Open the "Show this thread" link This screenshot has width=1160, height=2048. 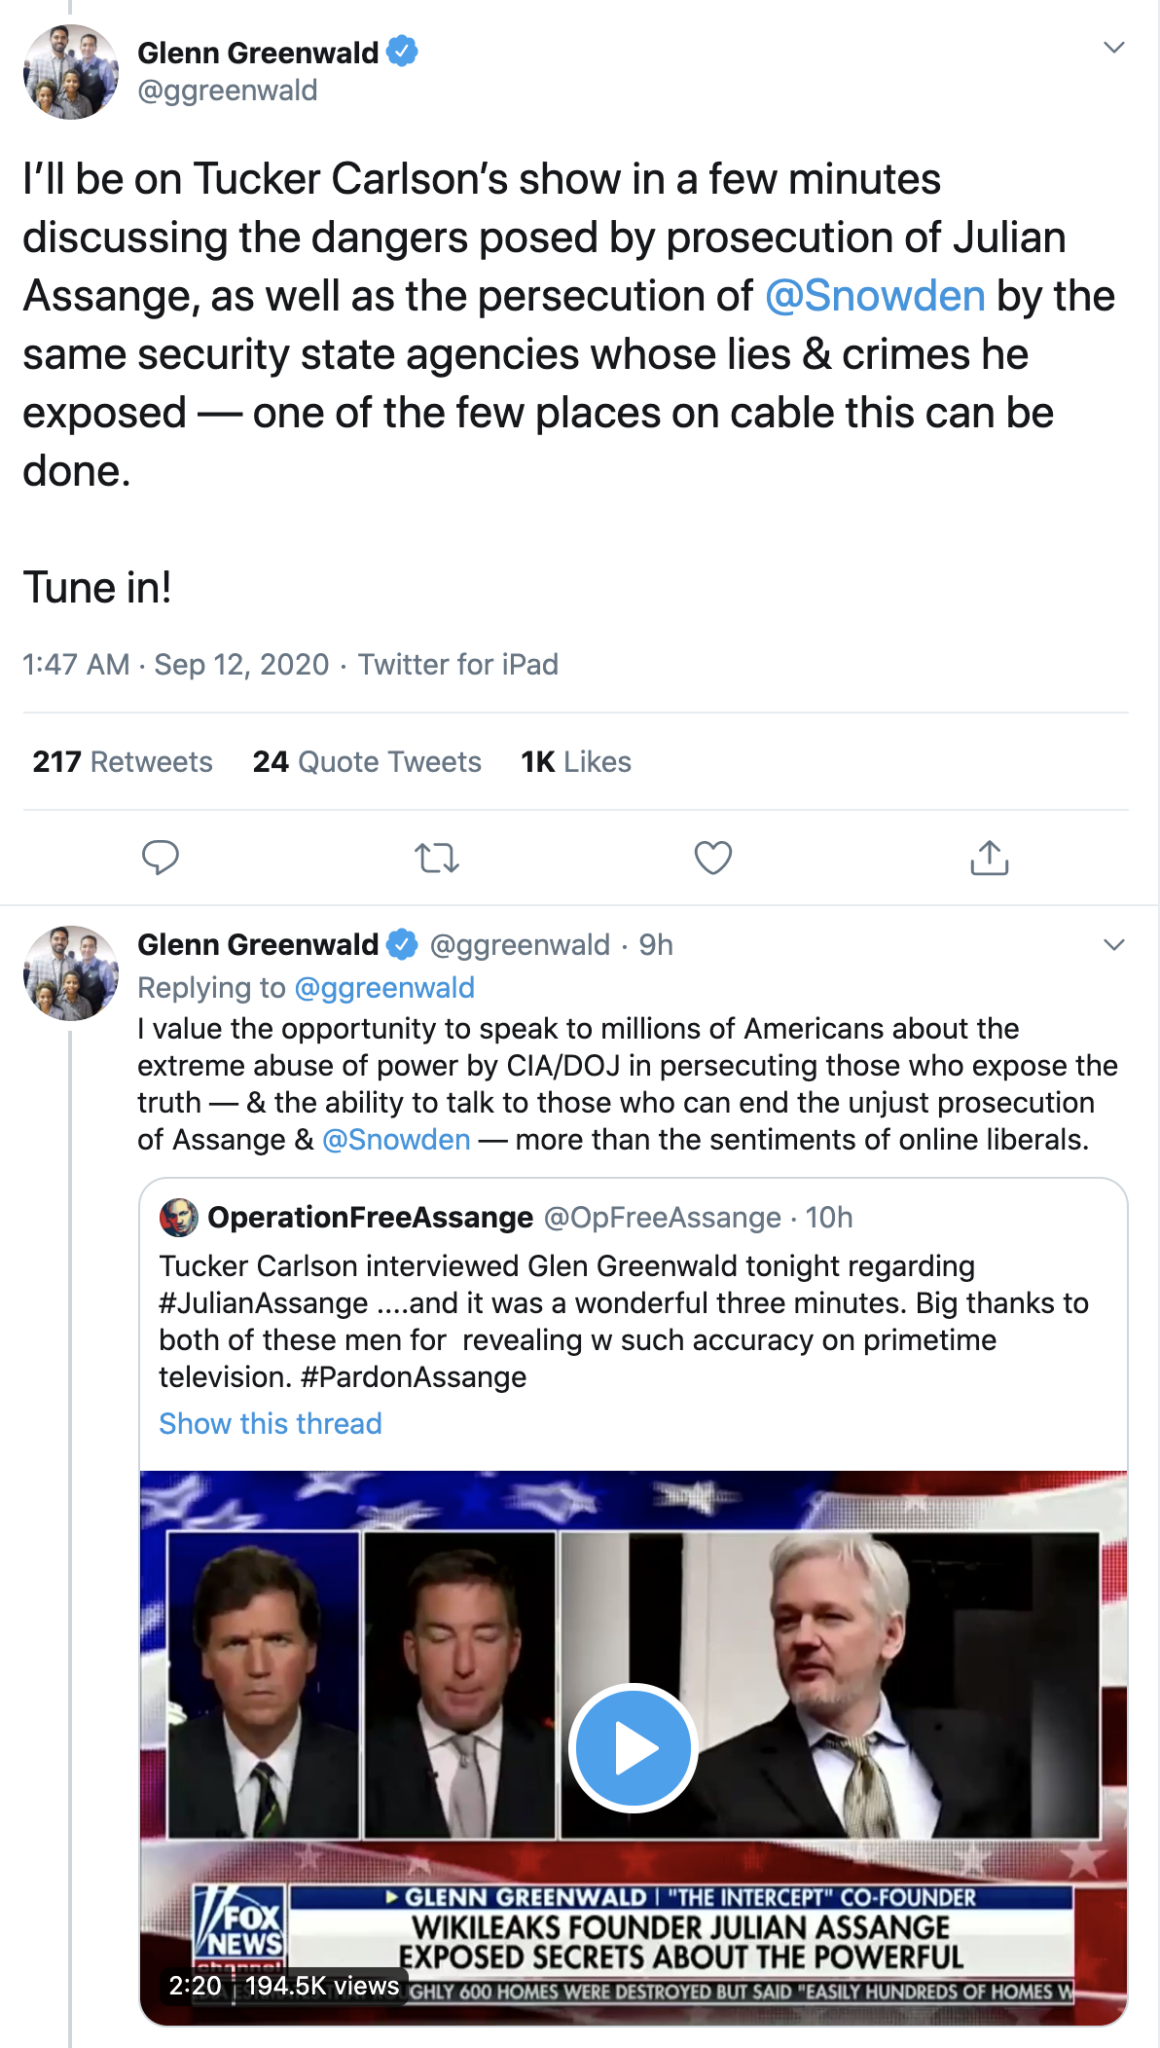(x=270, y=1423)
